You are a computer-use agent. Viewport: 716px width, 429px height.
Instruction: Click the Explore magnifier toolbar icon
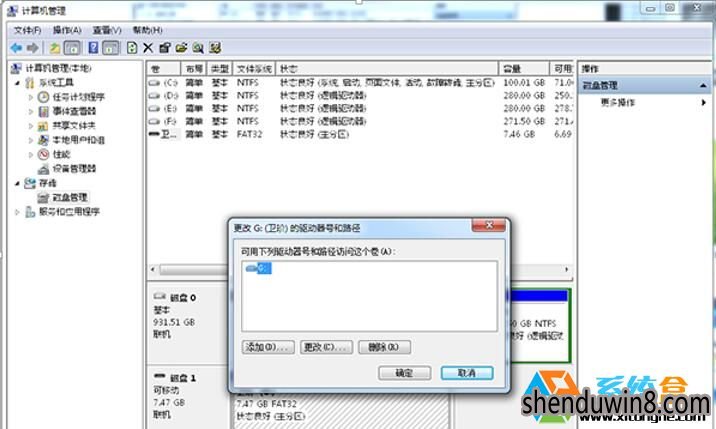pos(198,48)
